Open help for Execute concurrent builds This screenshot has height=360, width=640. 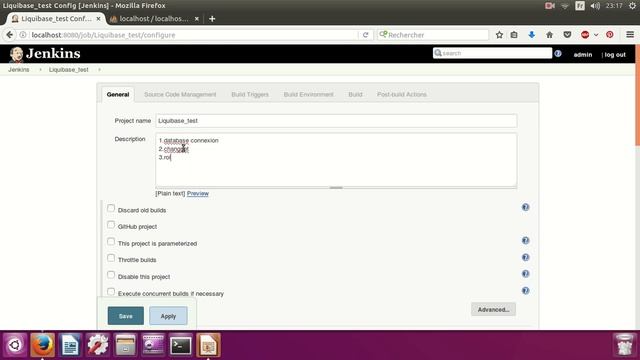pos(525,291)
